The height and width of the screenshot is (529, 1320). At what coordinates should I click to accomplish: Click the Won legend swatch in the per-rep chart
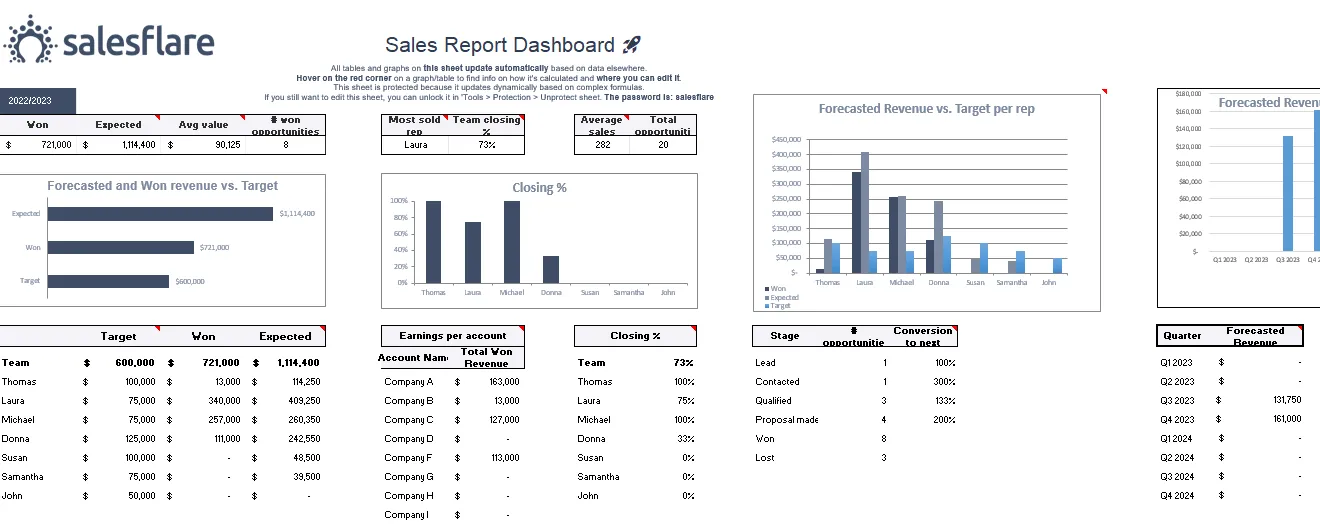point(765,288)
